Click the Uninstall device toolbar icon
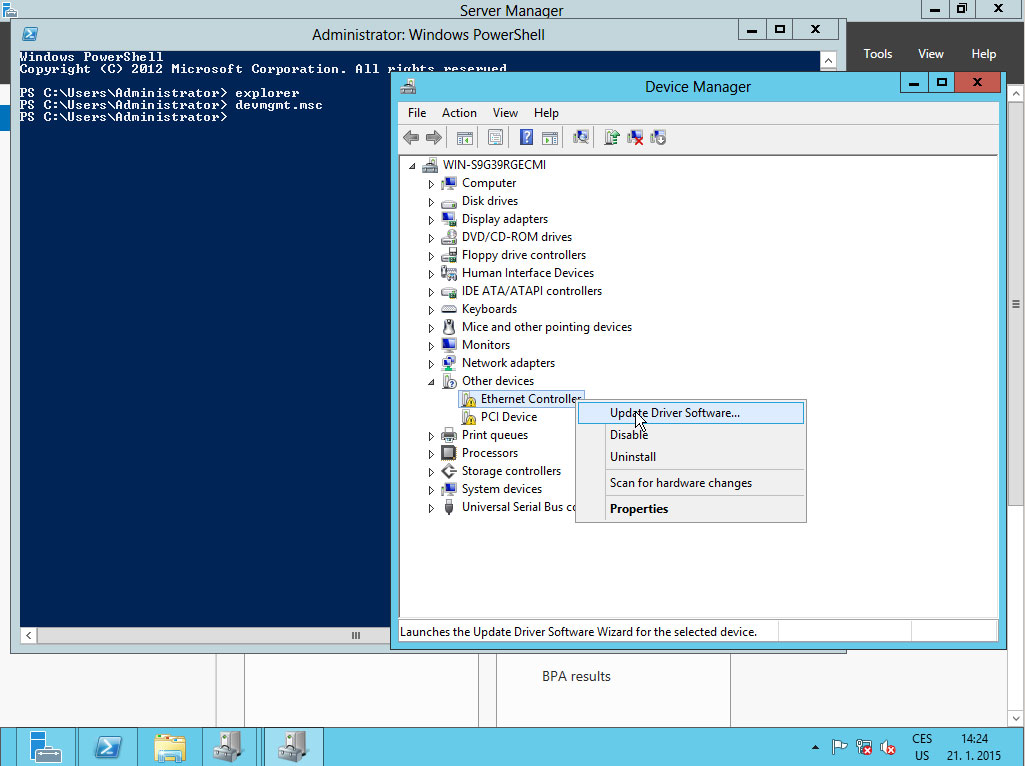 [x=635, y=138]
